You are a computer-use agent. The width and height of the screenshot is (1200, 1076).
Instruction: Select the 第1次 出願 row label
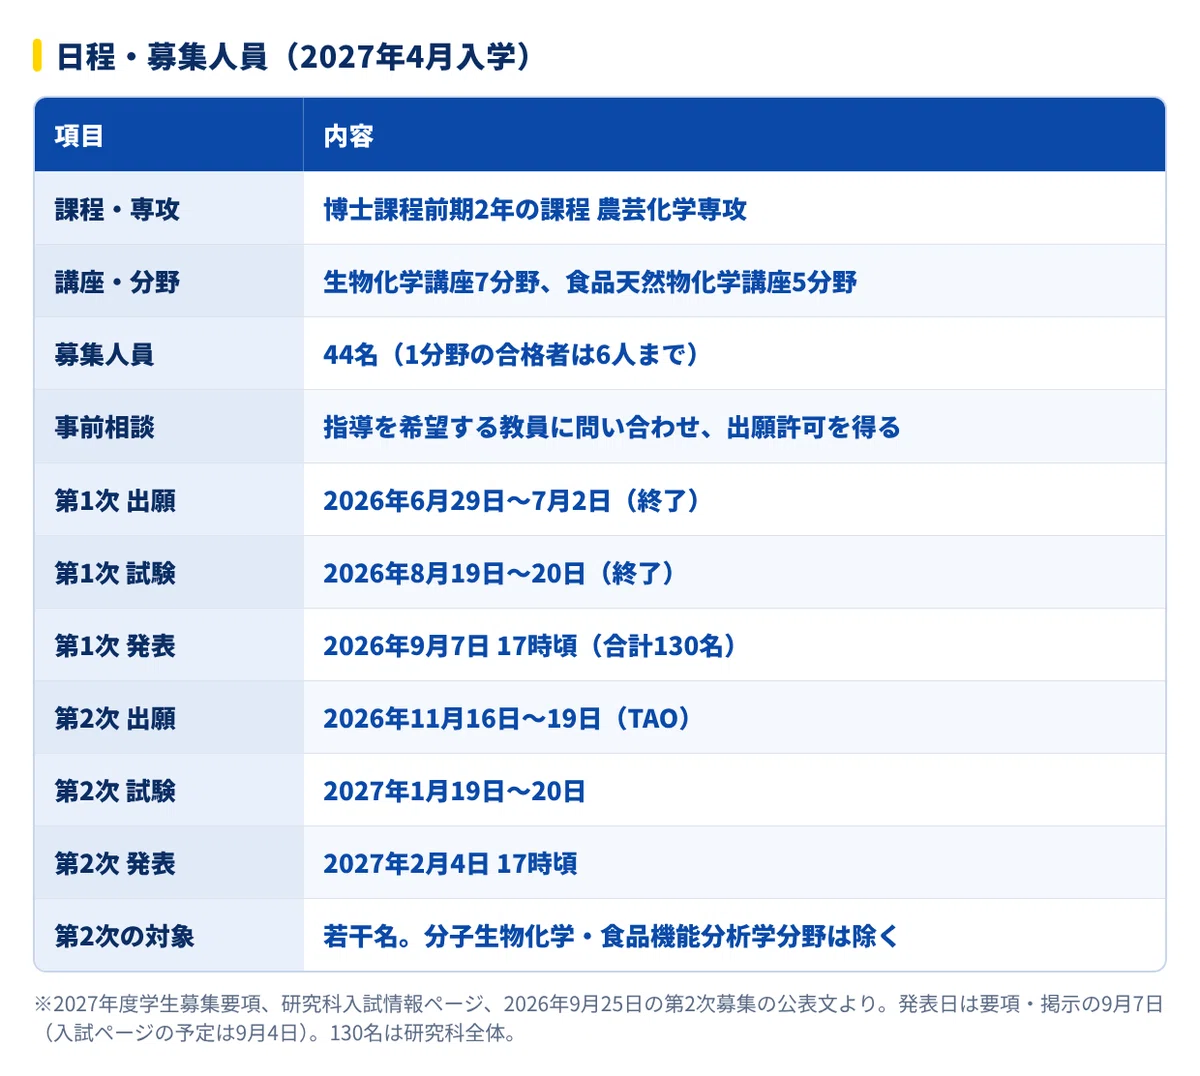click(115, 500)
